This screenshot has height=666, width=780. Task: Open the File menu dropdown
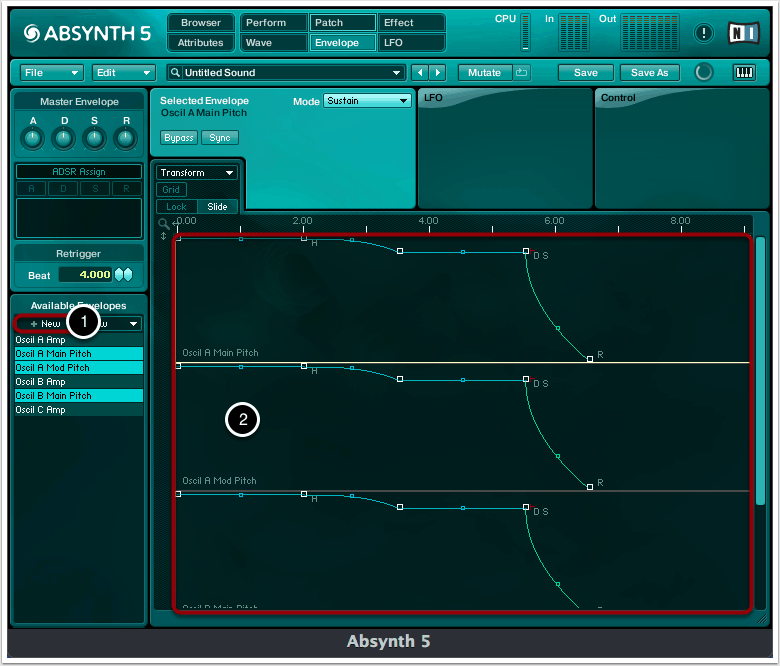tap(52, 73)
